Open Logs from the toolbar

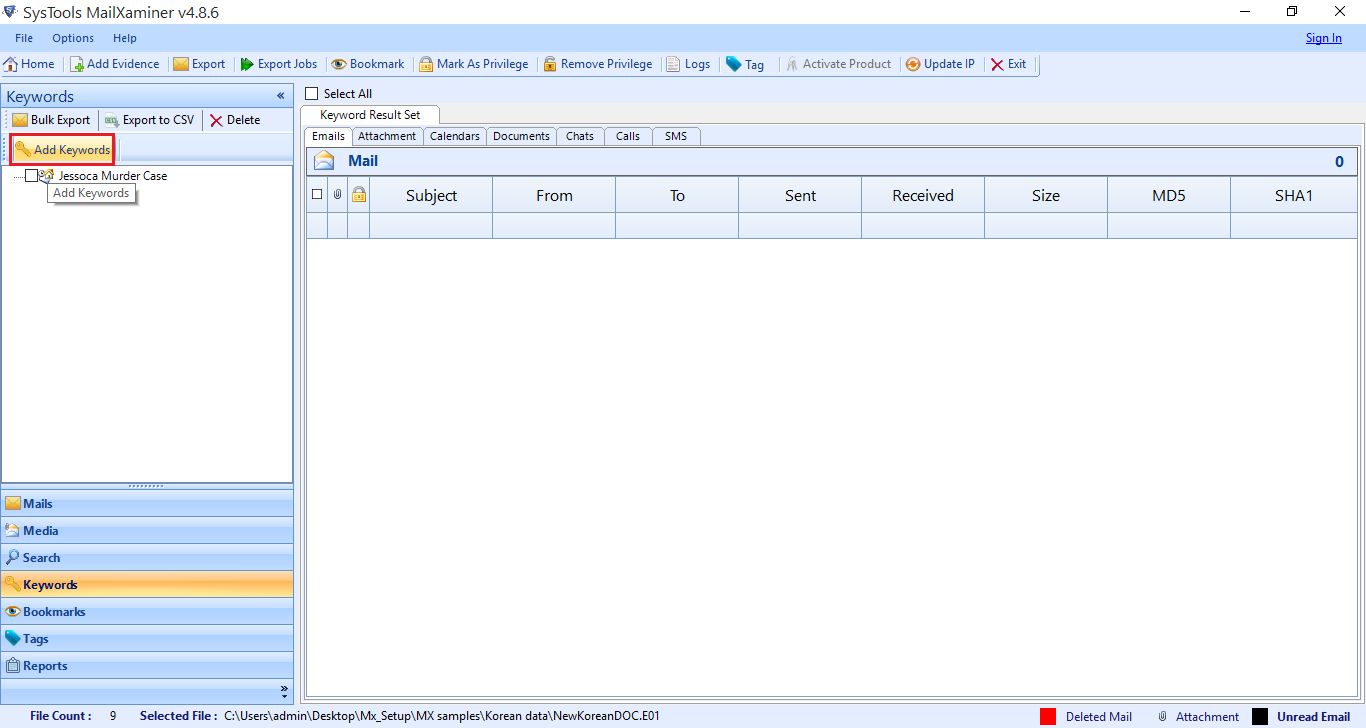coord(688,64)
